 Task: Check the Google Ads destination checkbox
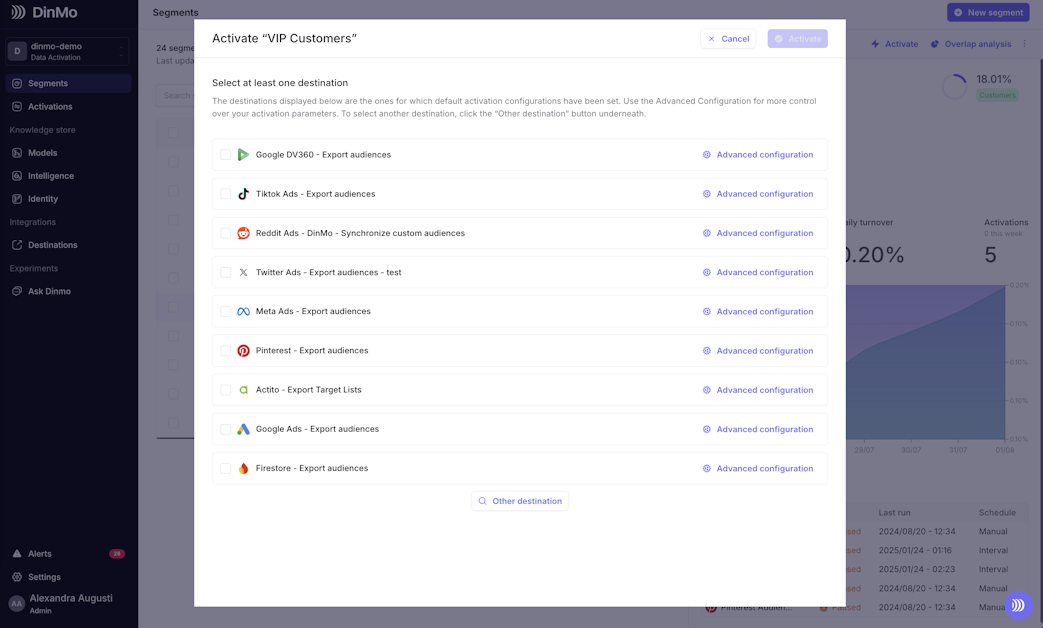point(225,429)
